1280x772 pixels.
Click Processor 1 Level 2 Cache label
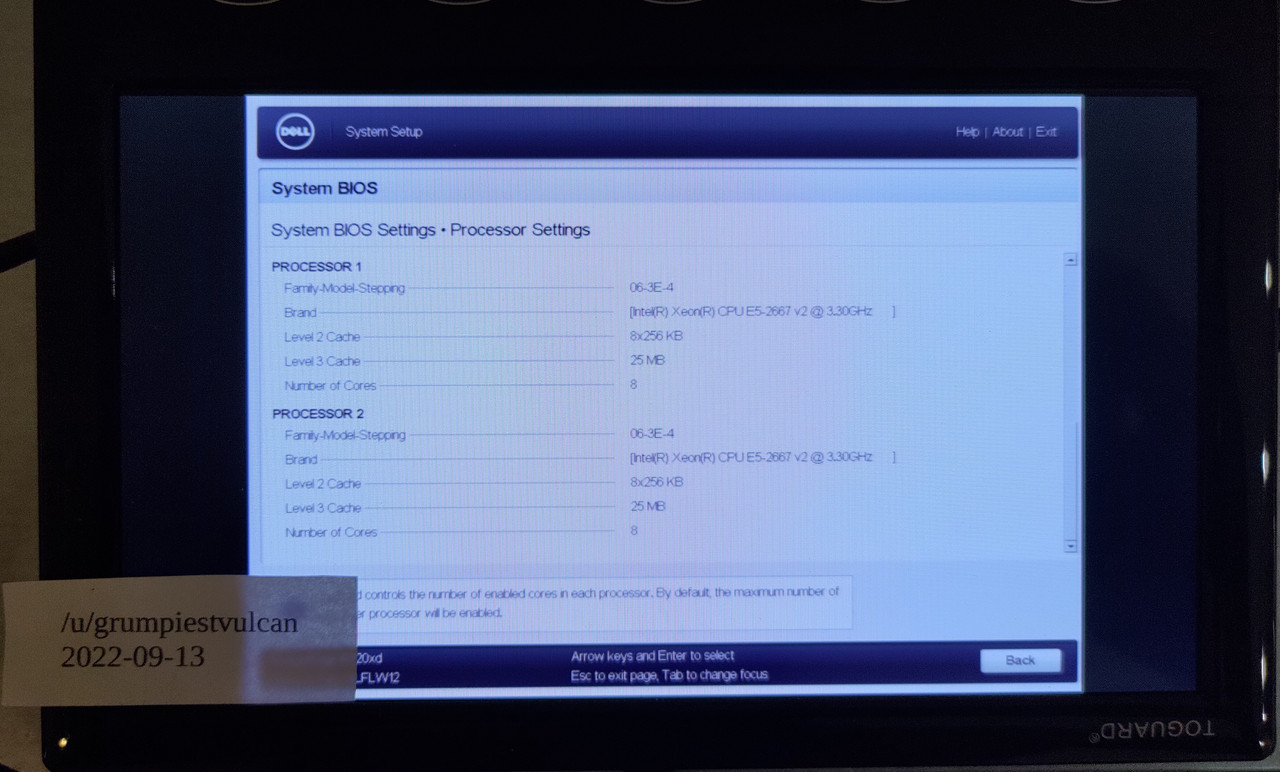click(322, 337)
